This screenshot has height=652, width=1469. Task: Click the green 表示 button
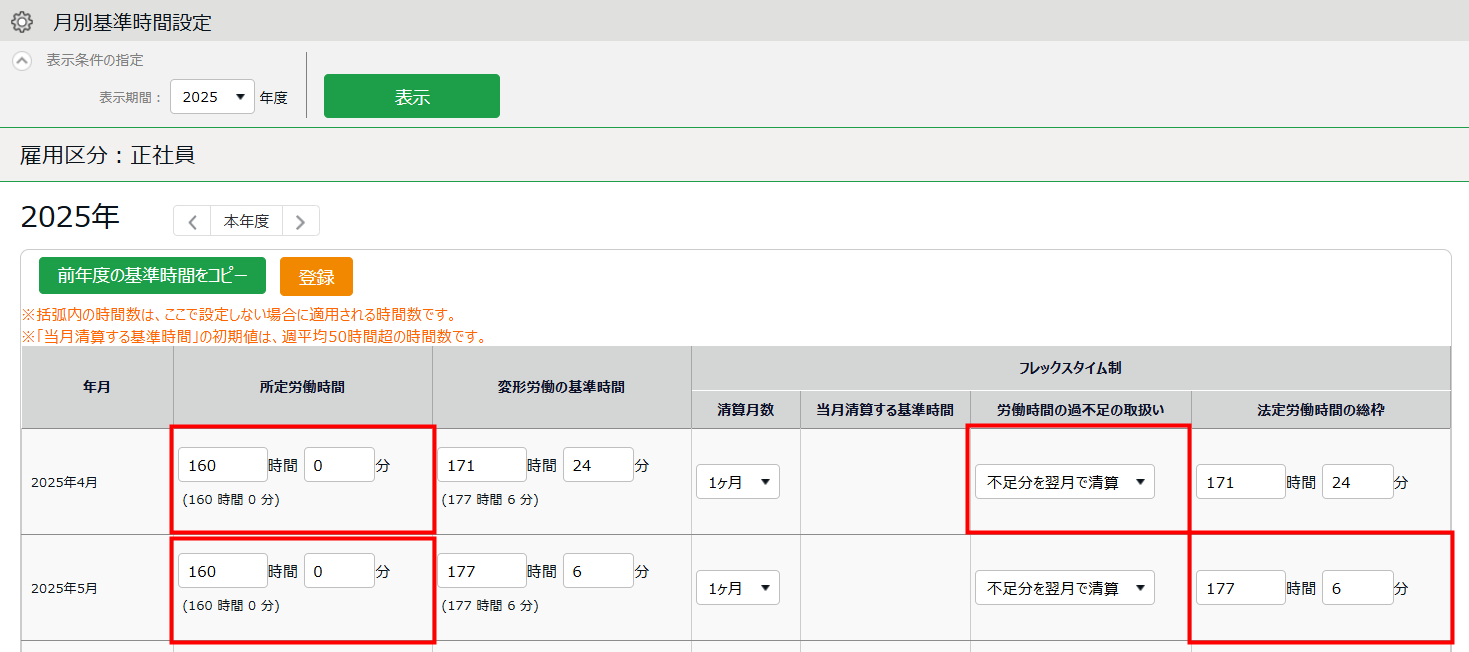(411, 97)
